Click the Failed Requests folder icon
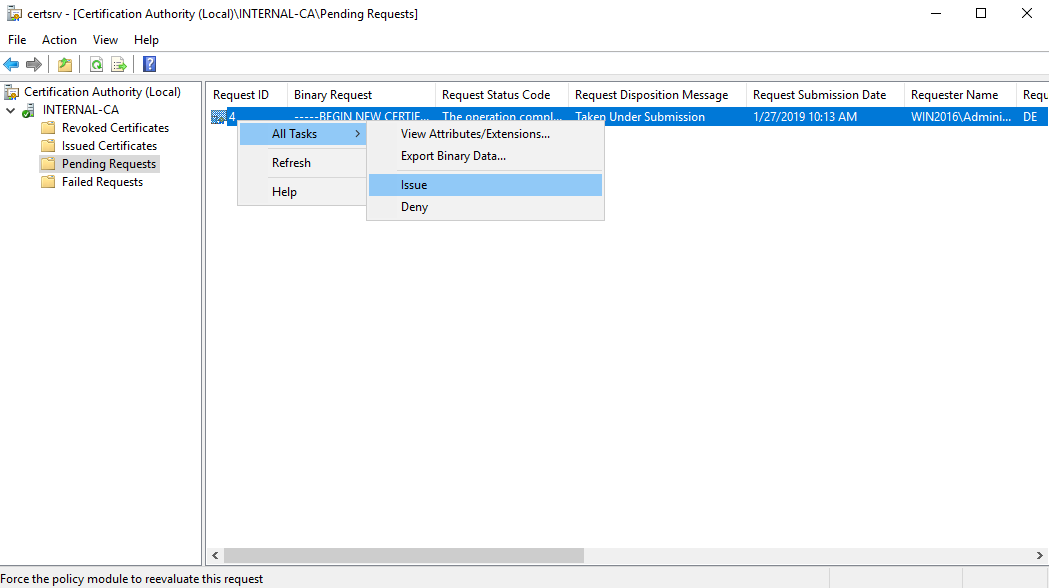This screenshot has height=588, width=1049. (48, 182)
